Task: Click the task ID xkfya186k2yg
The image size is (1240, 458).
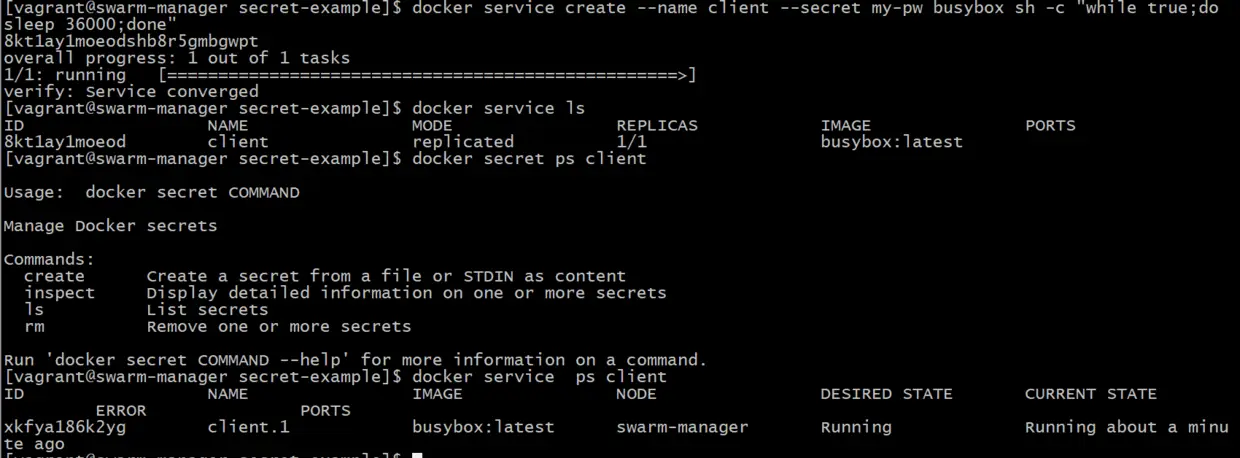Action: click(65, 427)
